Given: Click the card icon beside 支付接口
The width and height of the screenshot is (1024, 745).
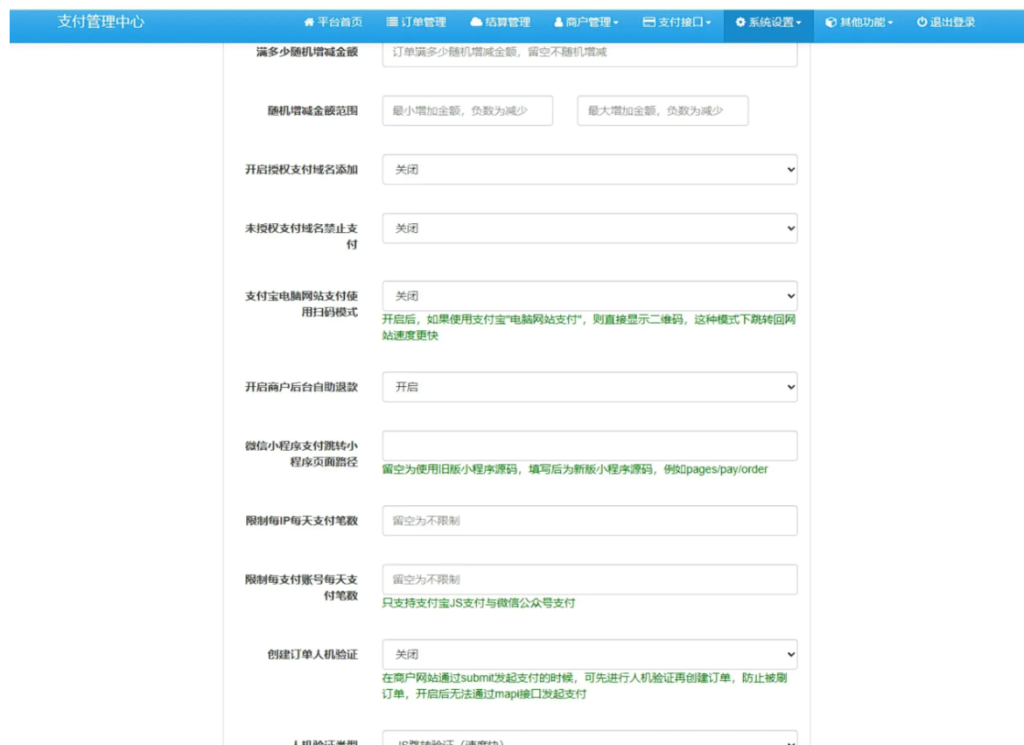Looking at the screenshot, I should pos(649,22).
